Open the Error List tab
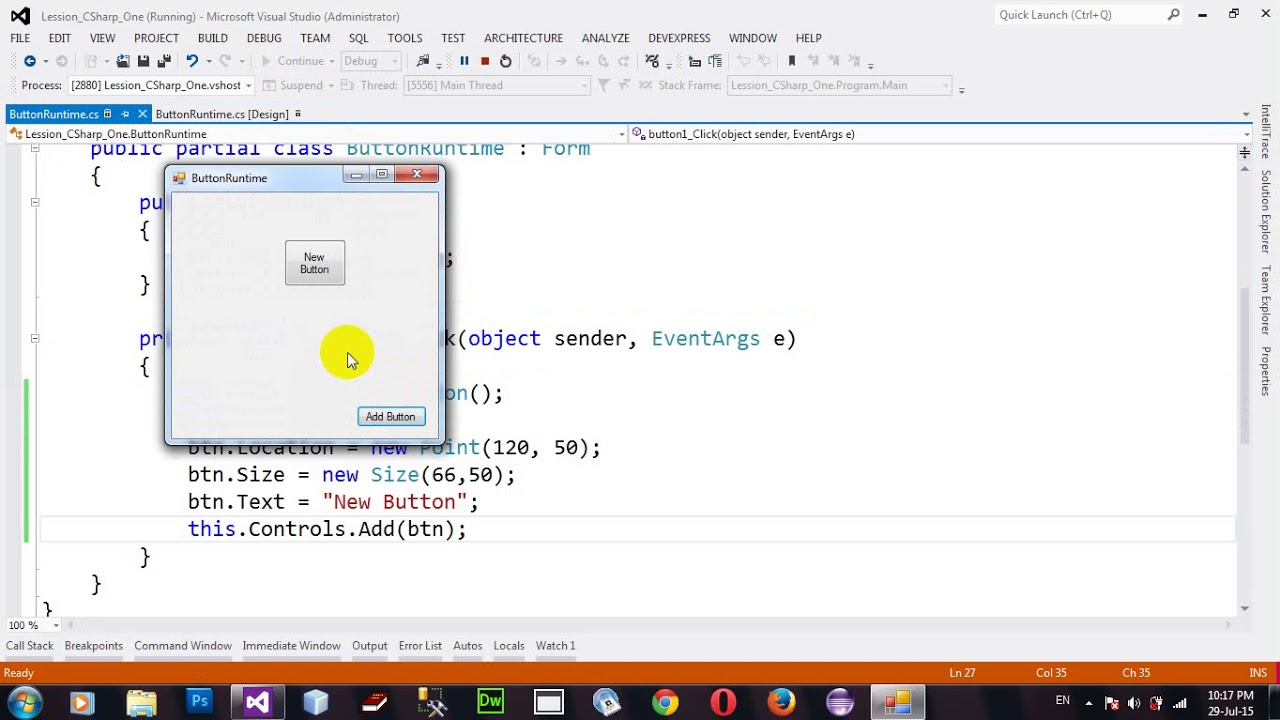 click(x=420, y=646)
